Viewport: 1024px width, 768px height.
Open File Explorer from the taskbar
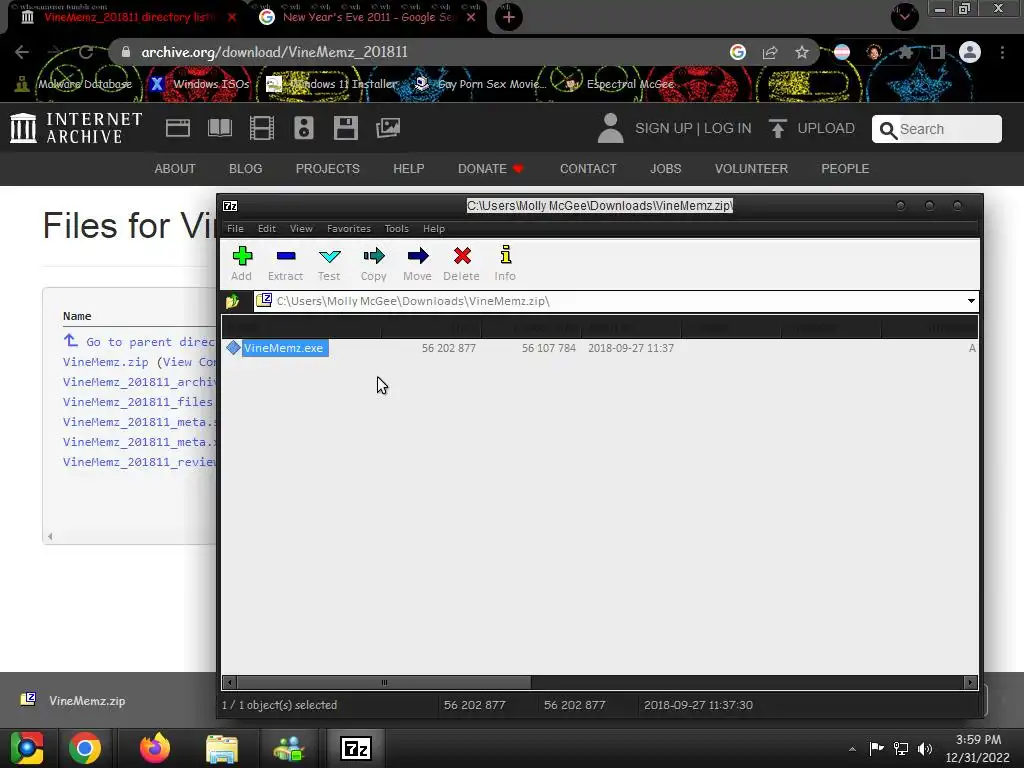(x=222, y=748)
